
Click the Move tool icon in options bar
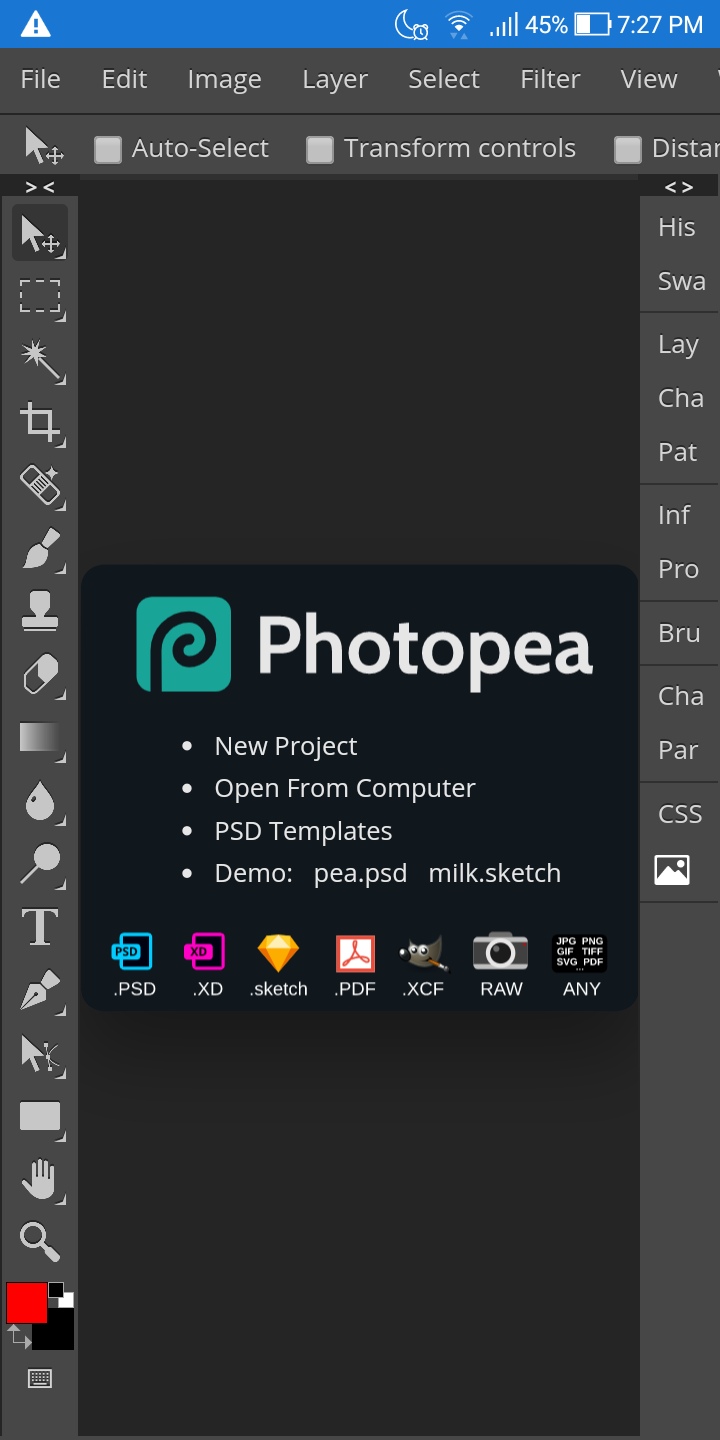44,147
